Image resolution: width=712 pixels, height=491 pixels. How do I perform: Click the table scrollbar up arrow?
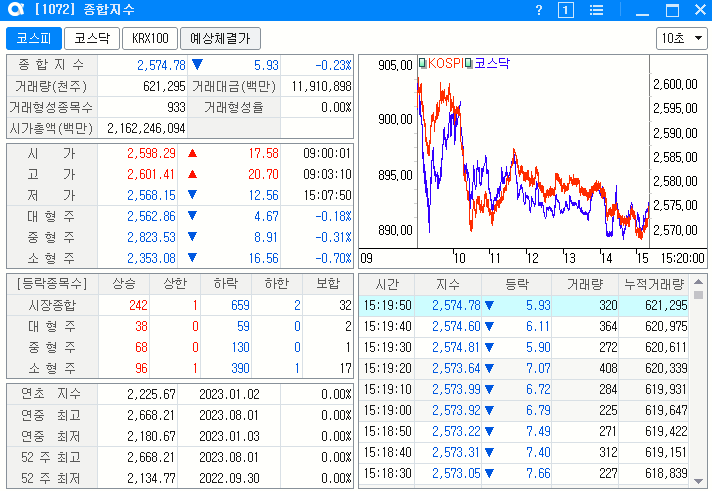tap(698, 282)
